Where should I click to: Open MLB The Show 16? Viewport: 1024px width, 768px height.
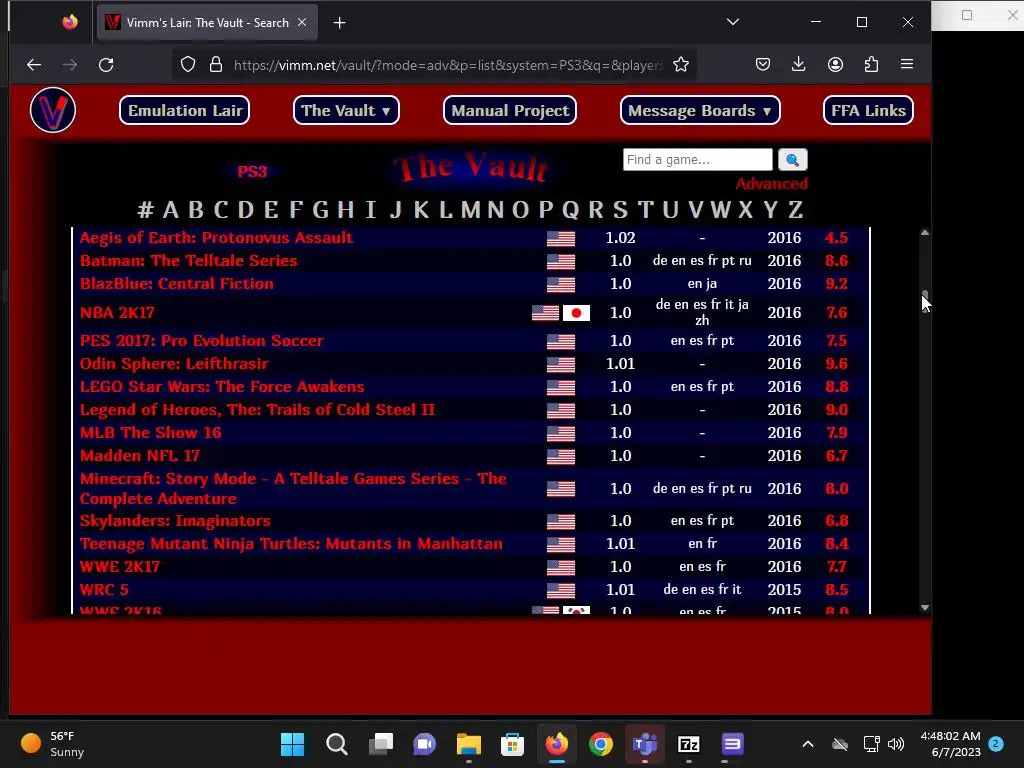pos(150,432)
